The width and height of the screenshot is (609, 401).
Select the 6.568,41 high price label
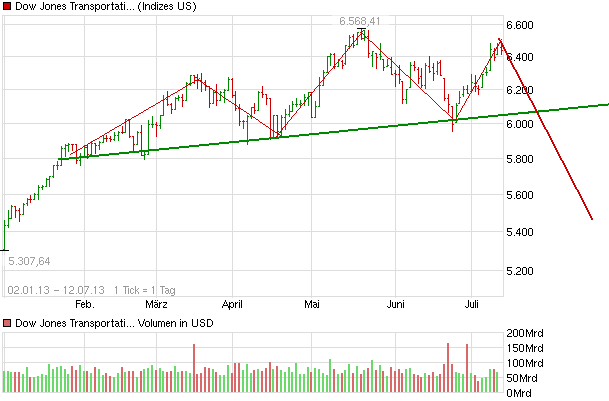[361, 20]
